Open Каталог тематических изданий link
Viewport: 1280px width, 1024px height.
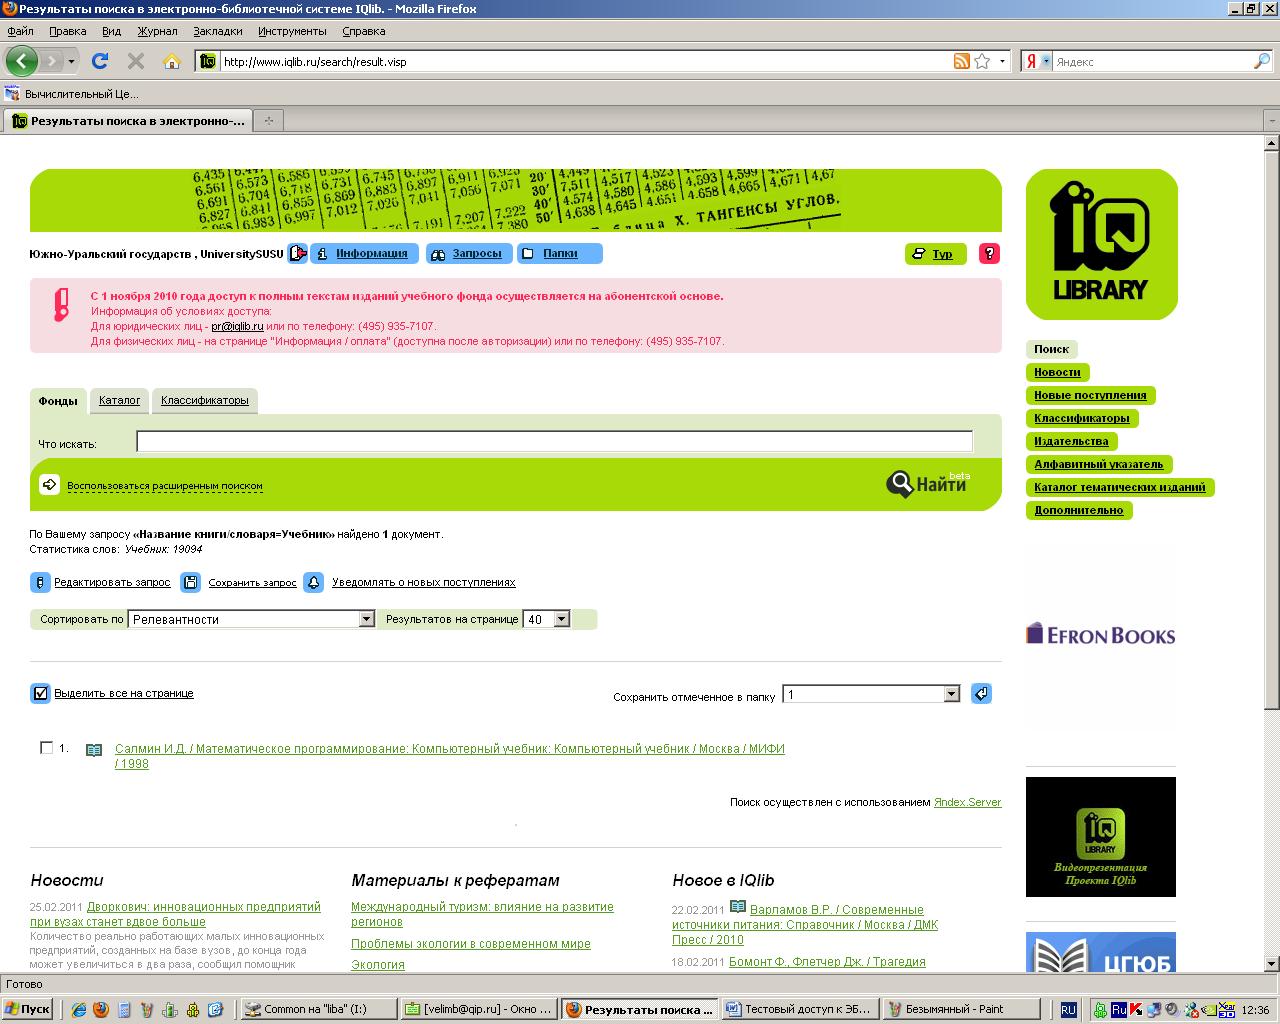coord(1119,487)
